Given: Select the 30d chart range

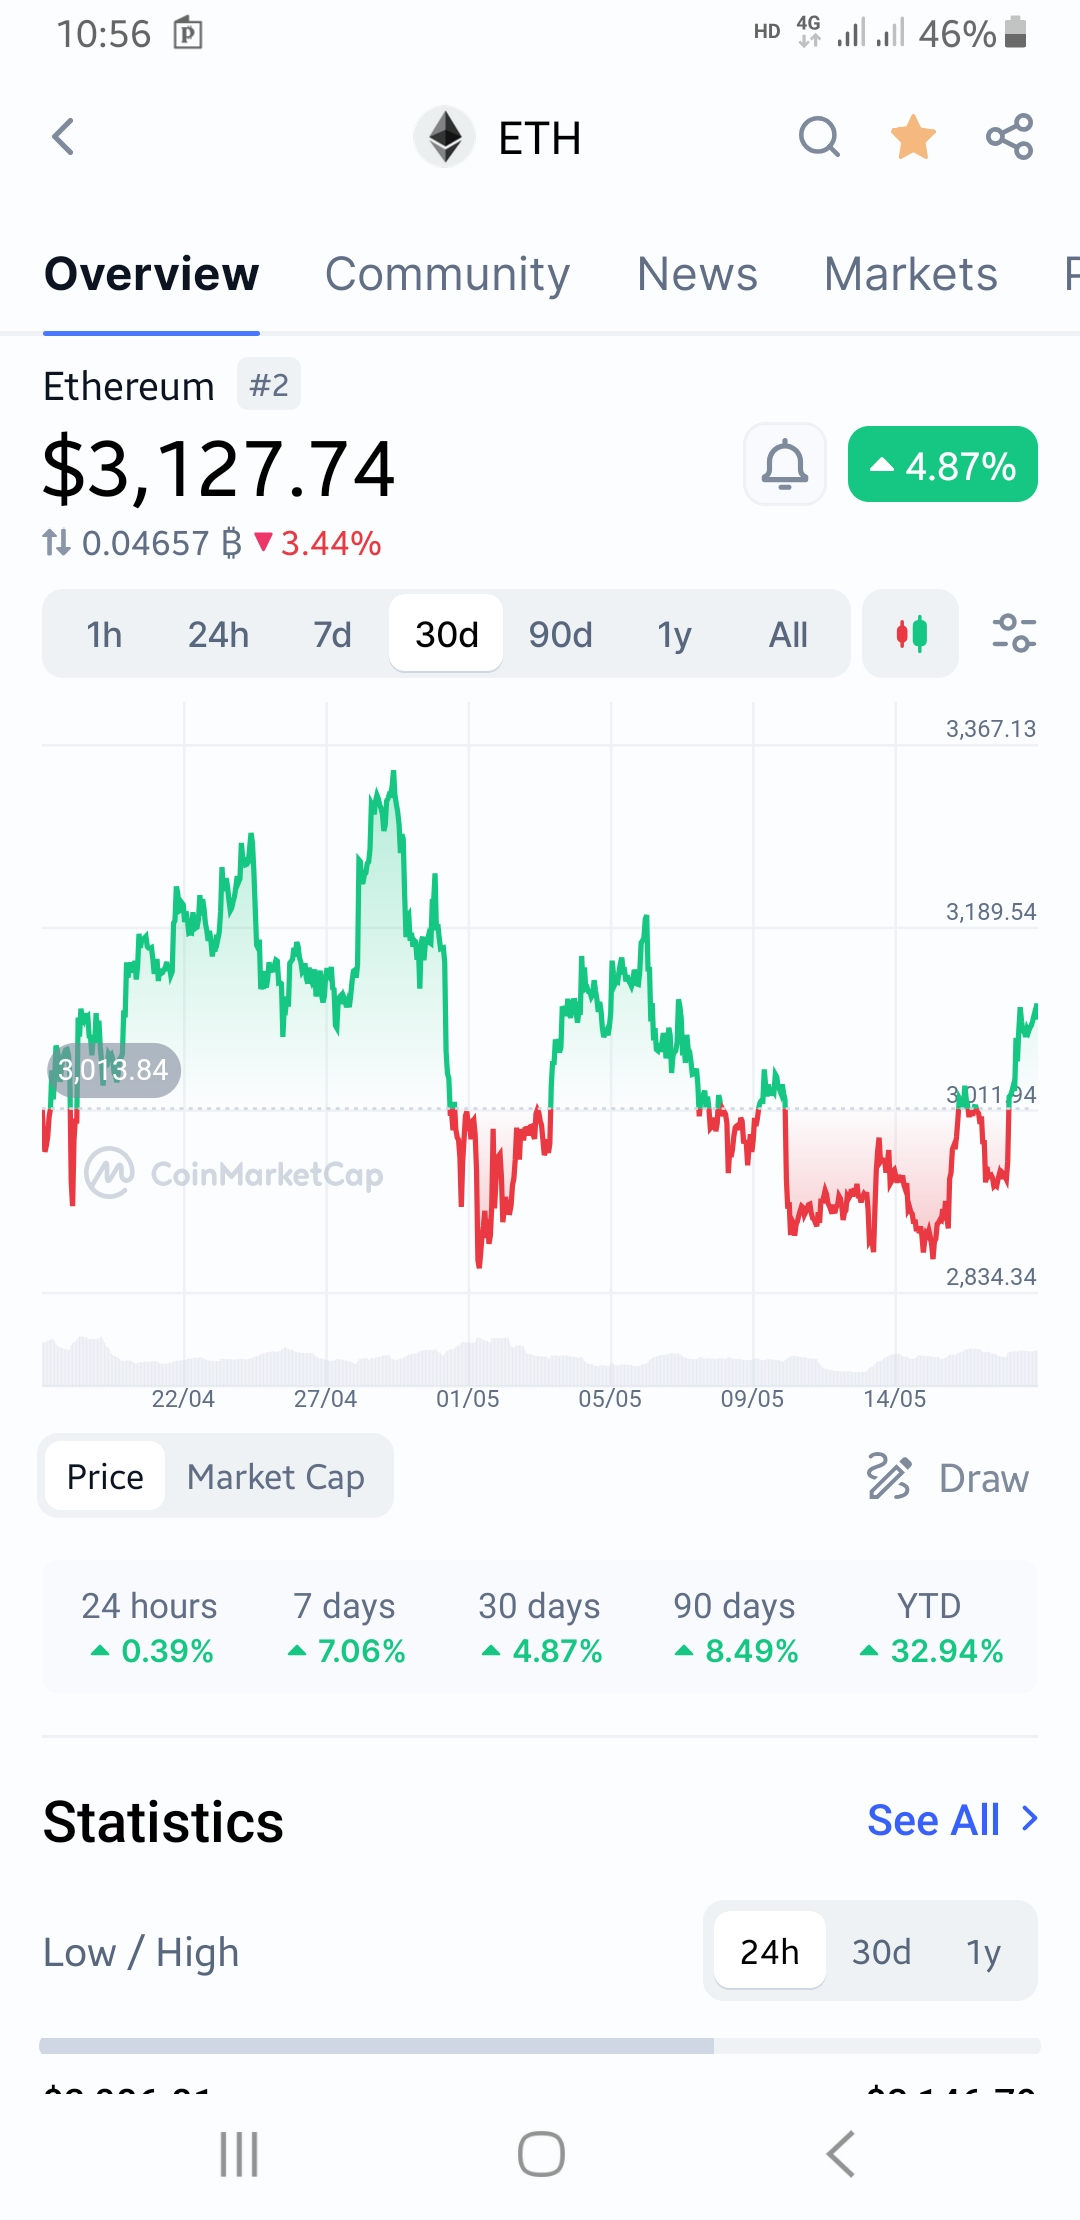Looking at the screenshot, I should tap(446, 634).
